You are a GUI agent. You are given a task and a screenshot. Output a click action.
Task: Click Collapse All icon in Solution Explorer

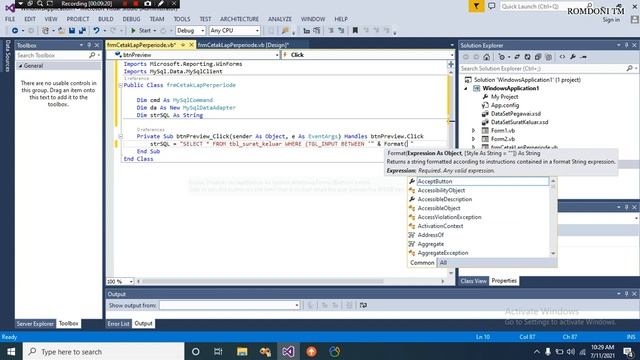click(x=538, y=57)
